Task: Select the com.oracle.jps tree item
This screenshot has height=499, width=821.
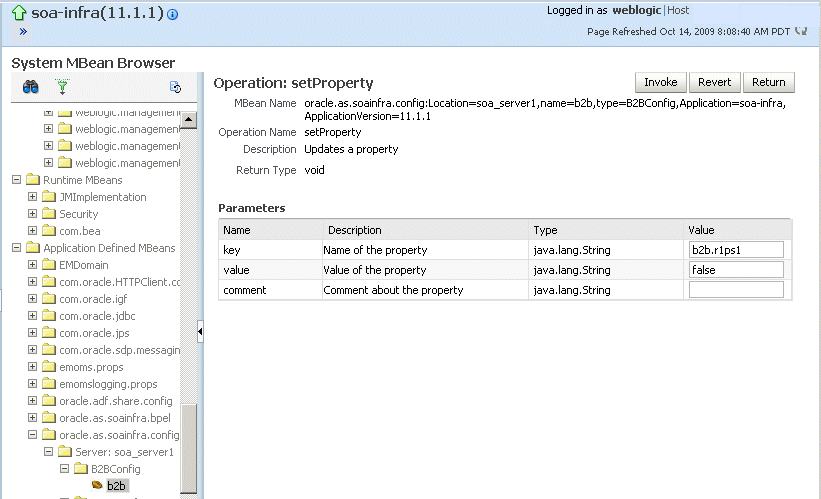Action: (94, 333)
